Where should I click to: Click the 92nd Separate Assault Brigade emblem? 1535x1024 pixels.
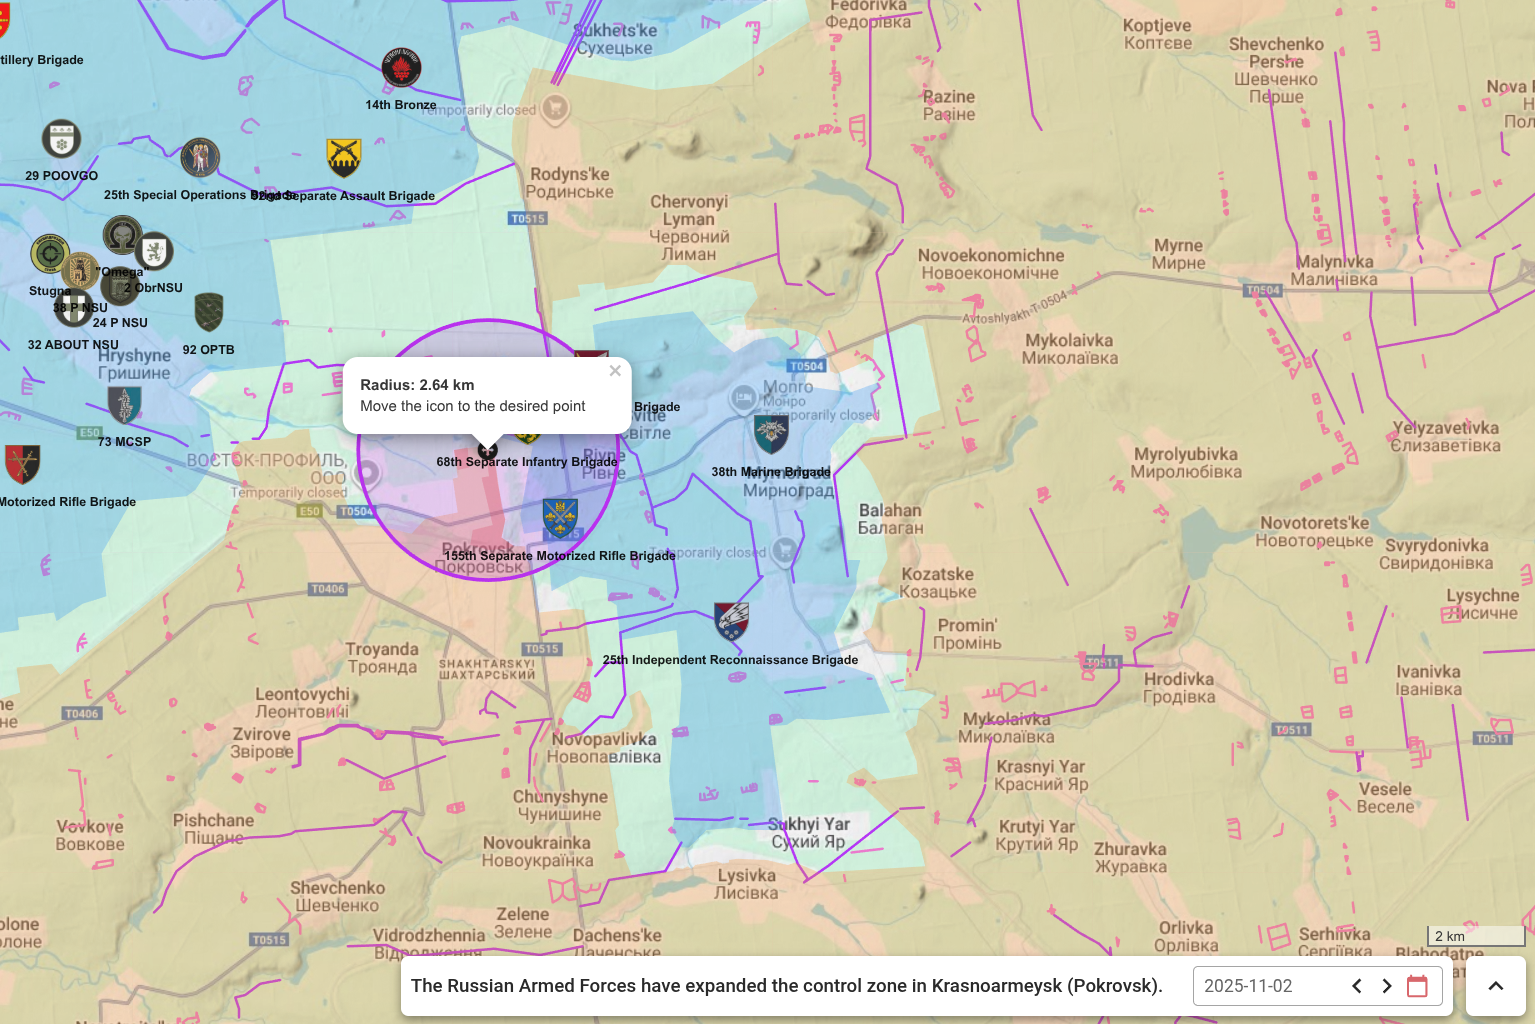[x=344, y=158]
